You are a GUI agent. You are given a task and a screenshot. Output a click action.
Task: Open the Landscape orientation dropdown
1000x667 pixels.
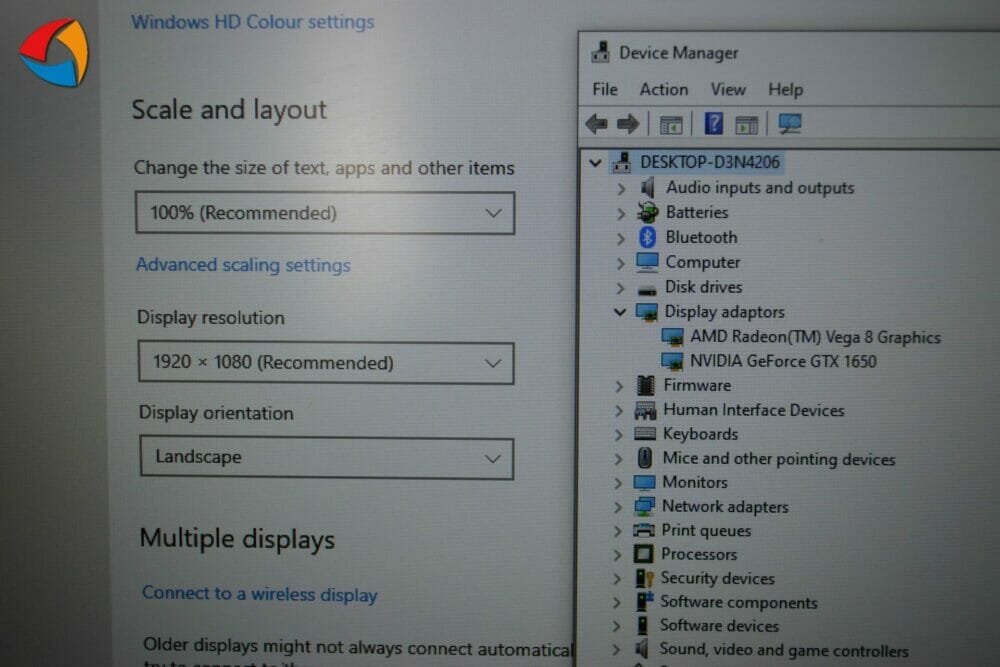pyautogui.click(x=327, y=458)
